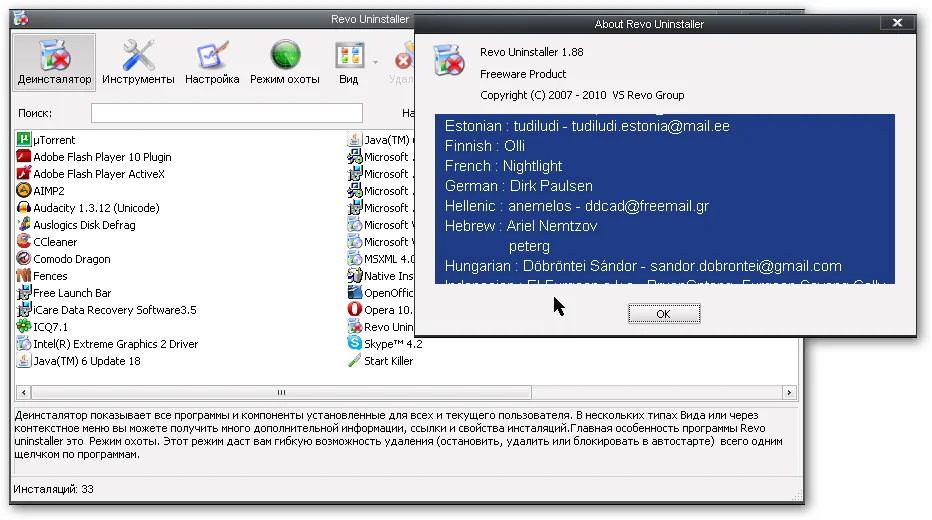Click OK in About Revo Uninstaller dialog
The image size is (932, 520).
click(x=664, y=314)
